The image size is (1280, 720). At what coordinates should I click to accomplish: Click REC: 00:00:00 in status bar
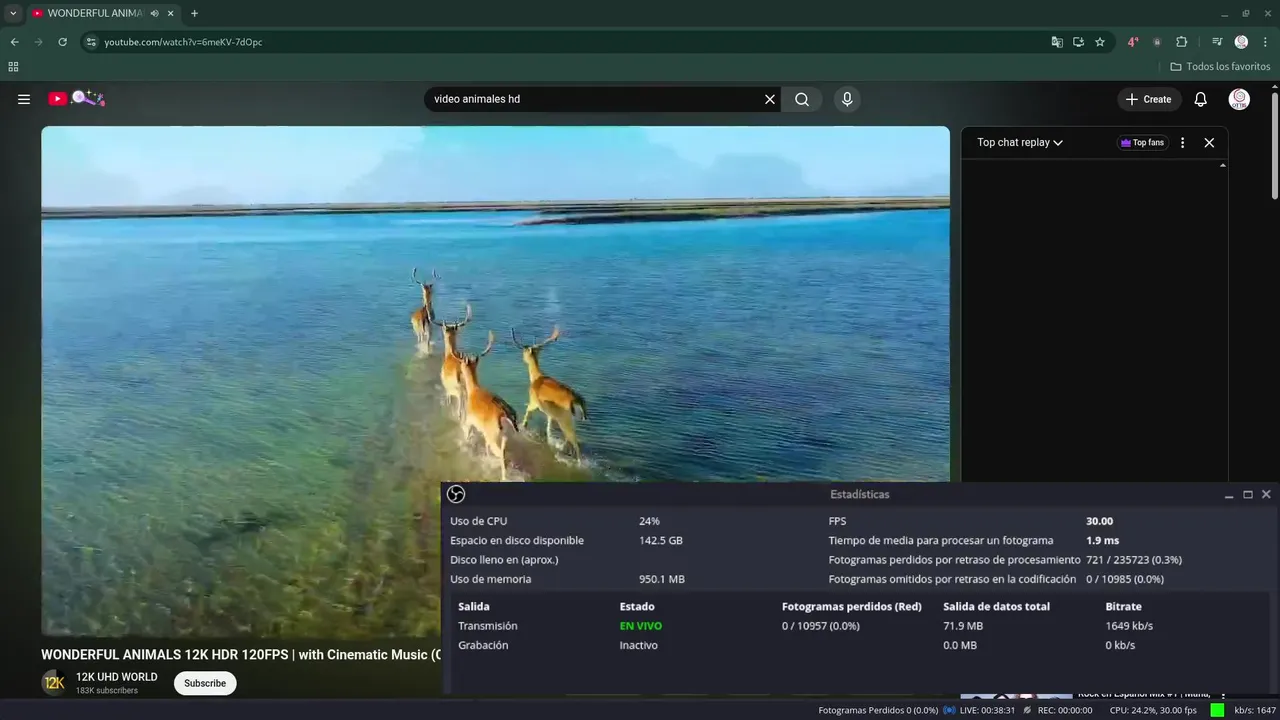1065,710
